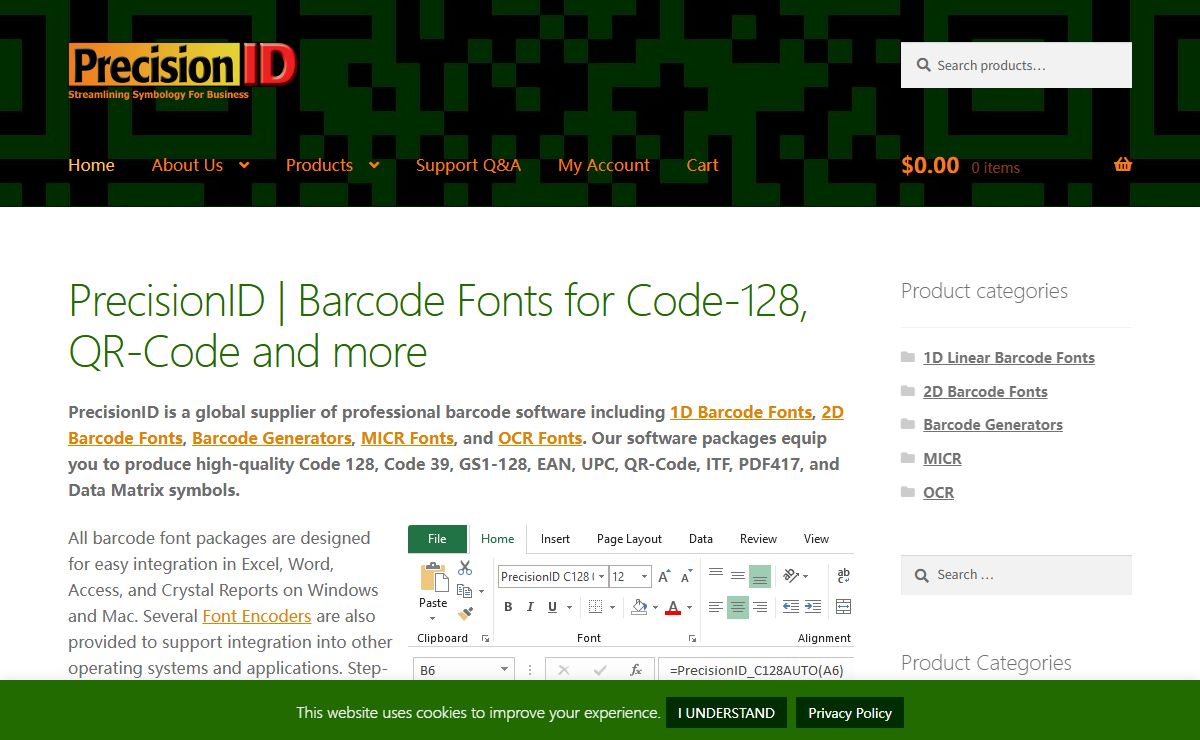
Task: Open the 1D Linear Barcode Fonts category
Action: [x=1009, y=357]
